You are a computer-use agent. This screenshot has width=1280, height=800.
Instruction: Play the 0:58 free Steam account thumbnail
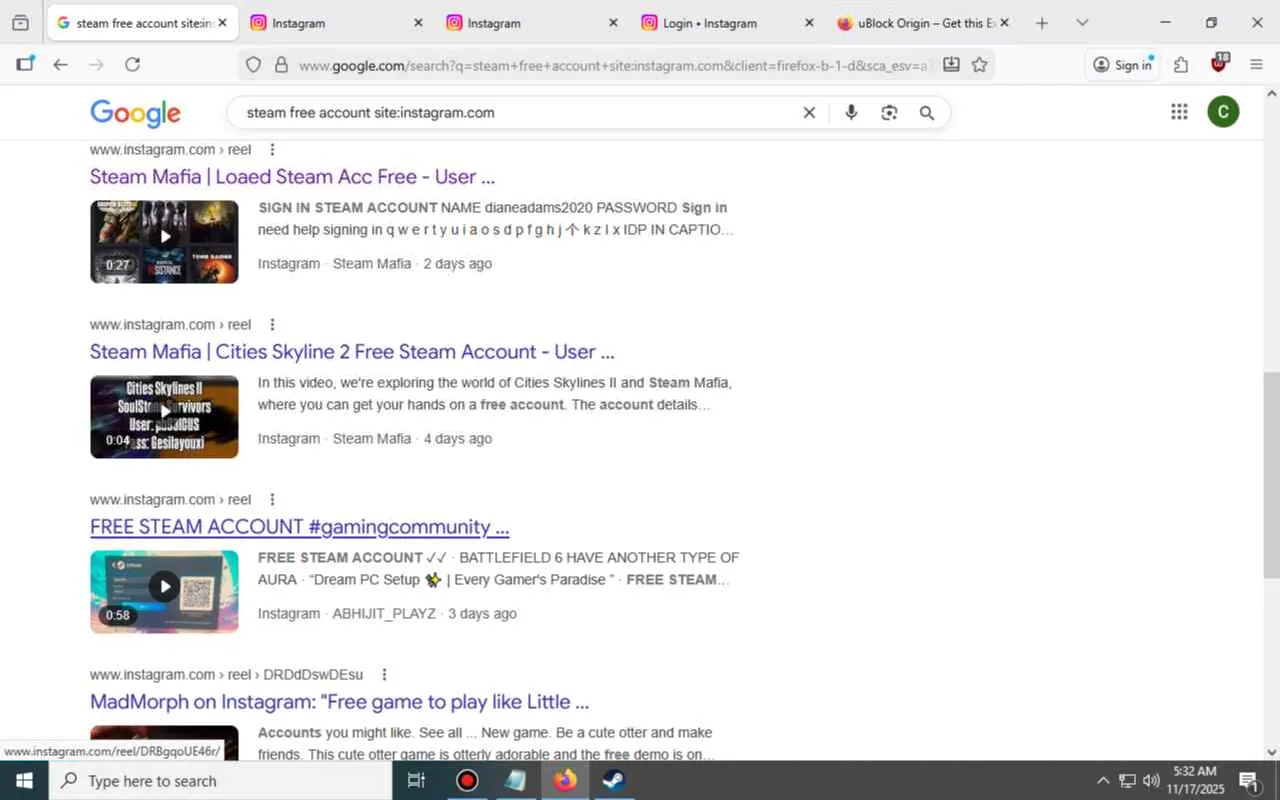[164, 592]
